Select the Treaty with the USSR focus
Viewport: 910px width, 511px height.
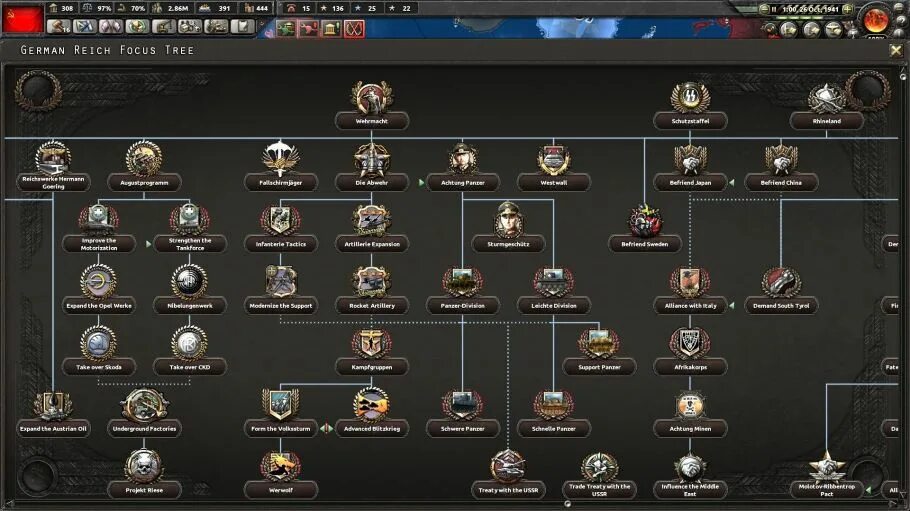point(508,475)
